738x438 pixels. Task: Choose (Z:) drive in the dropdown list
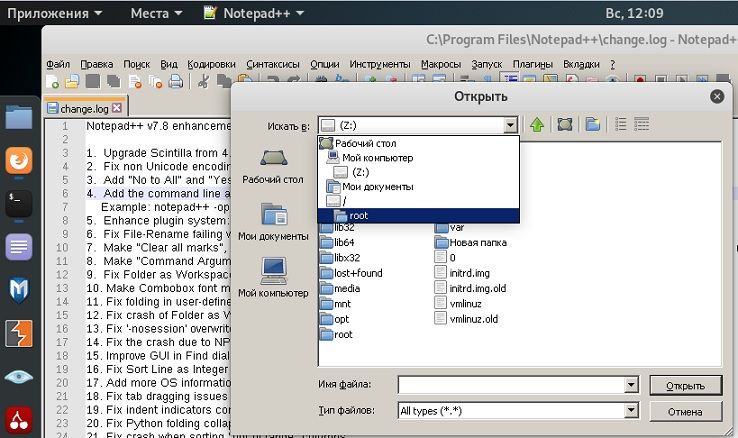419,172
